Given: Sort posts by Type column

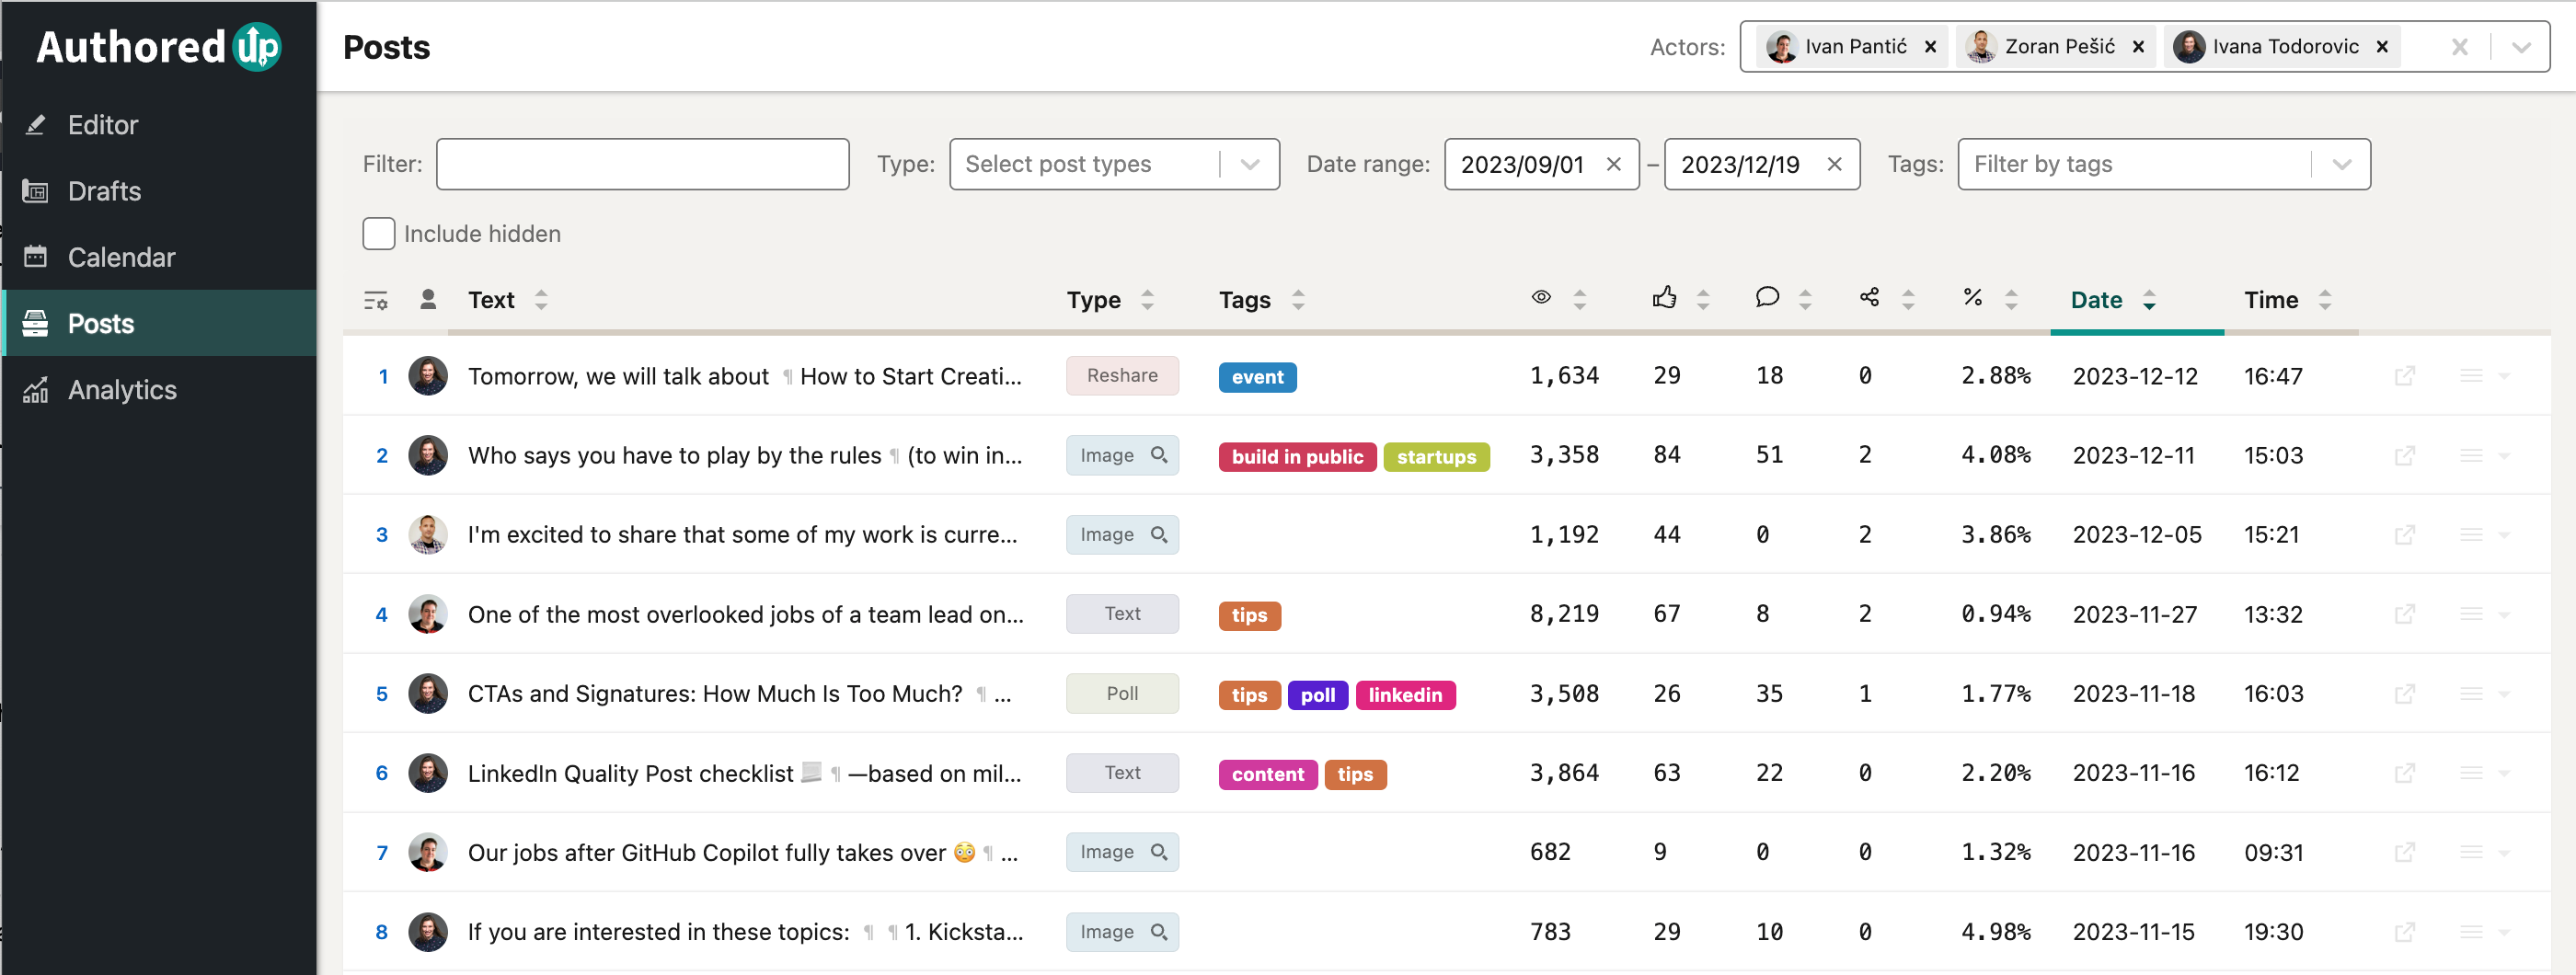Looking at the screenshot, I should 1110,300.
